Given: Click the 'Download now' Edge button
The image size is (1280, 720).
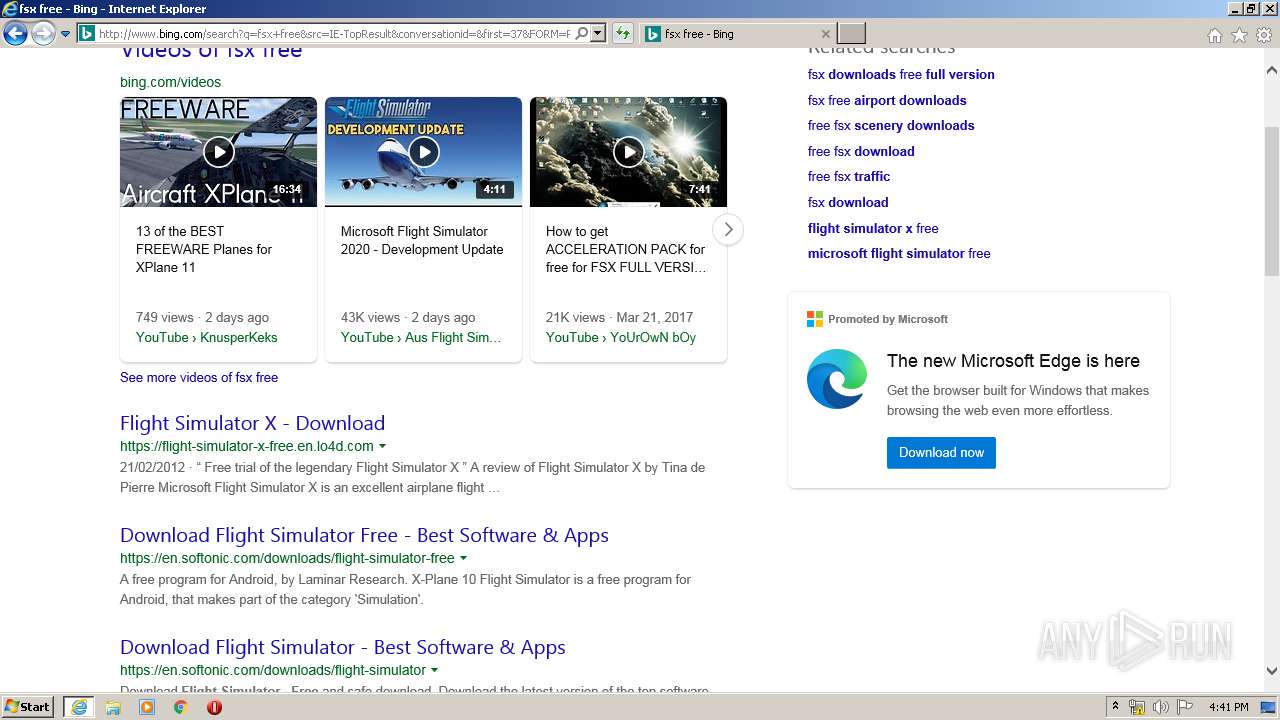Looking at the screenshot, I should coord(941,452).
